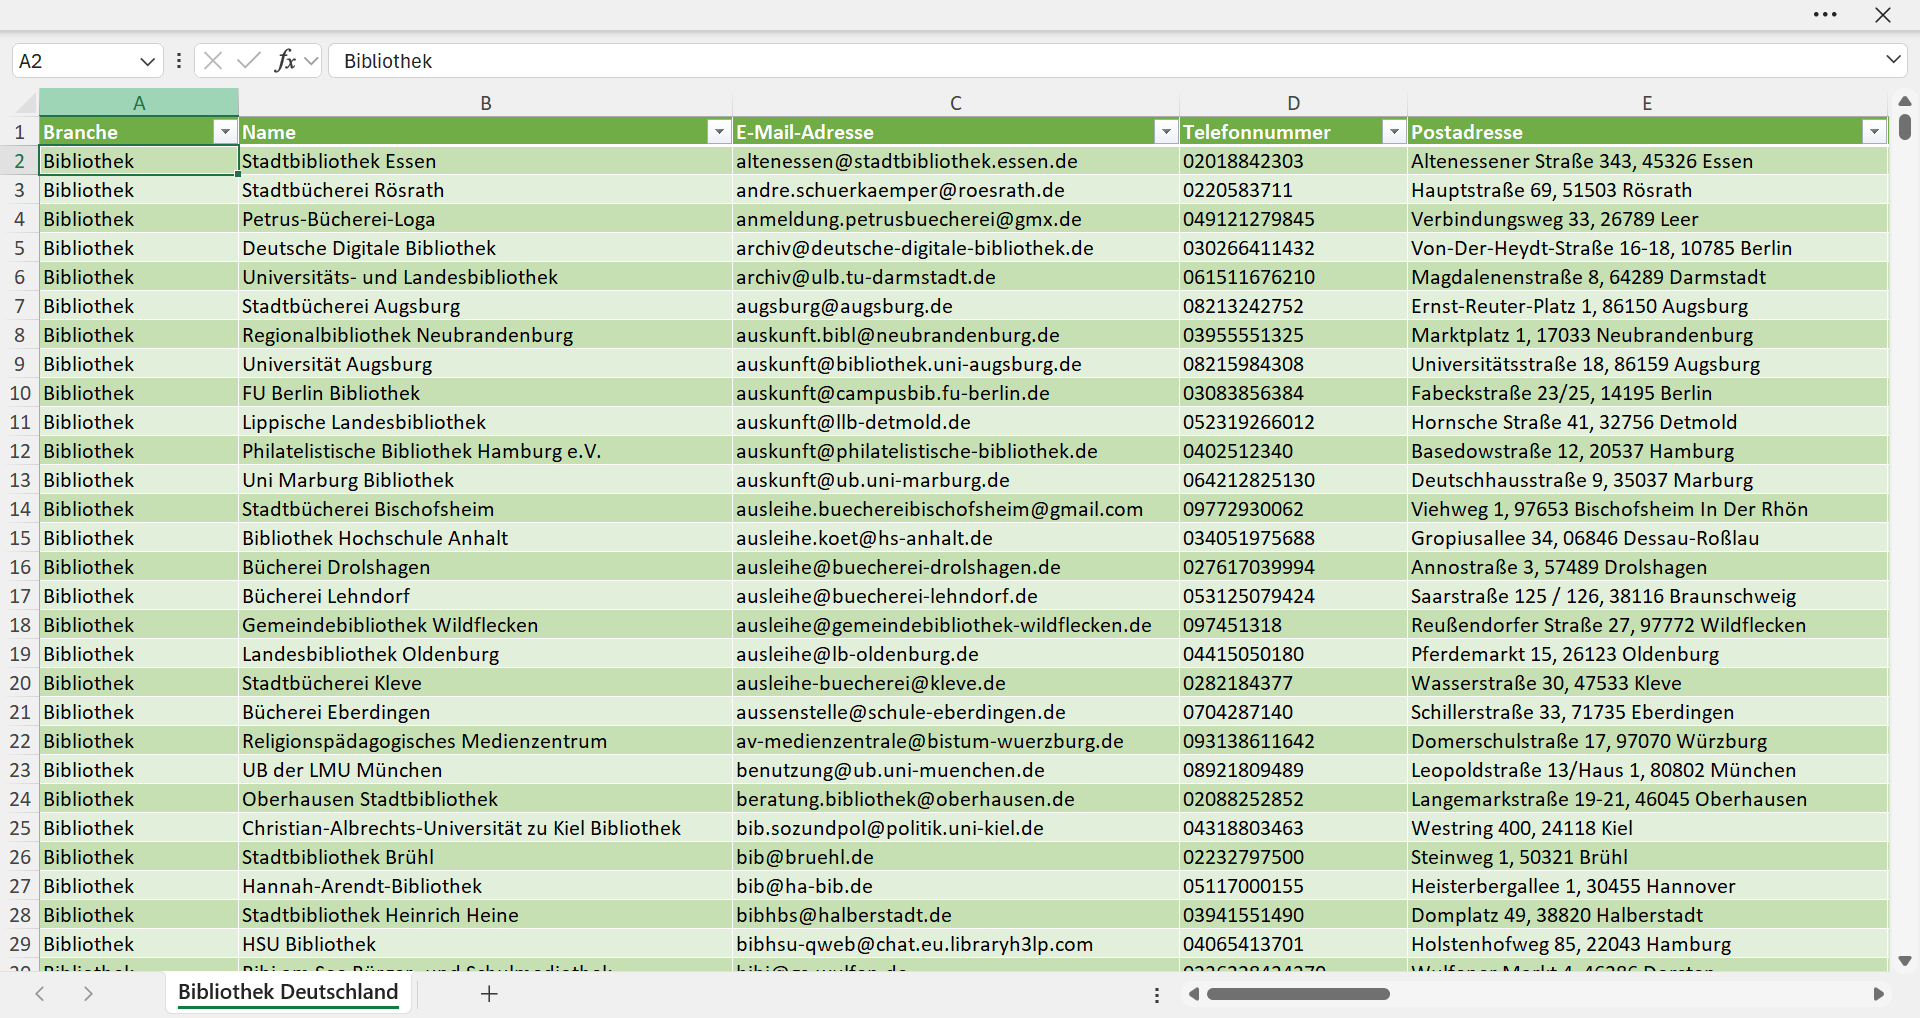
Task: Select the cell 'UB der LMU München'
Action: tap(486, 770)
